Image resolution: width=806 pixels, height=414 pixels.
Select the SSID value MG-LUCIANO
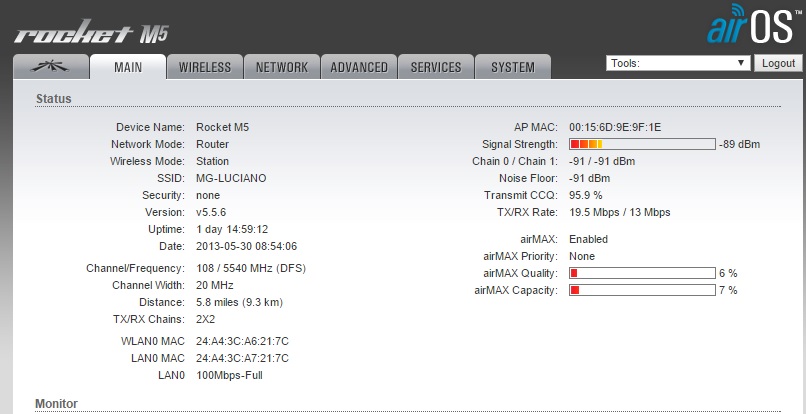coord(231,178)
